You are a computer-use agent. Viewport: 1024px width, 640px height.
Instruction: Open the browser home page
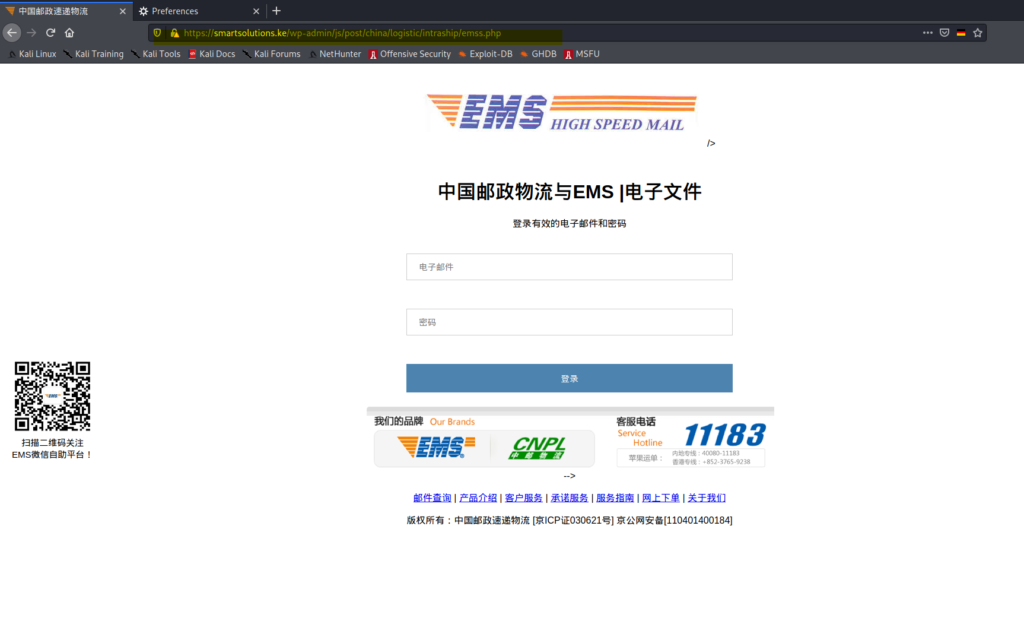click(69, 33)
